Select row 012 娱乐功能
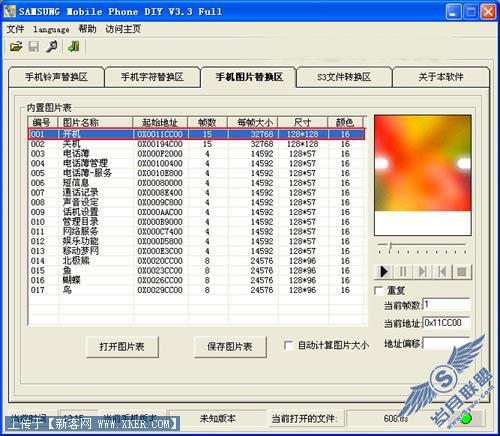 tap(197, 241)
